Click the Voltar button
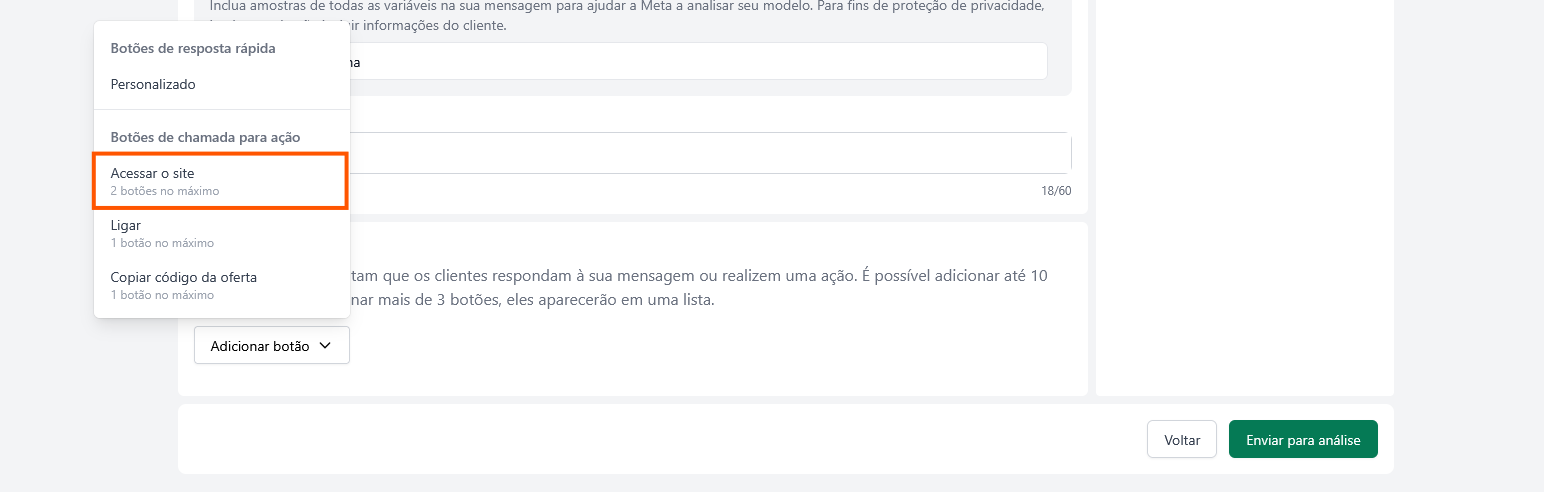 (x=1181, y=440)
